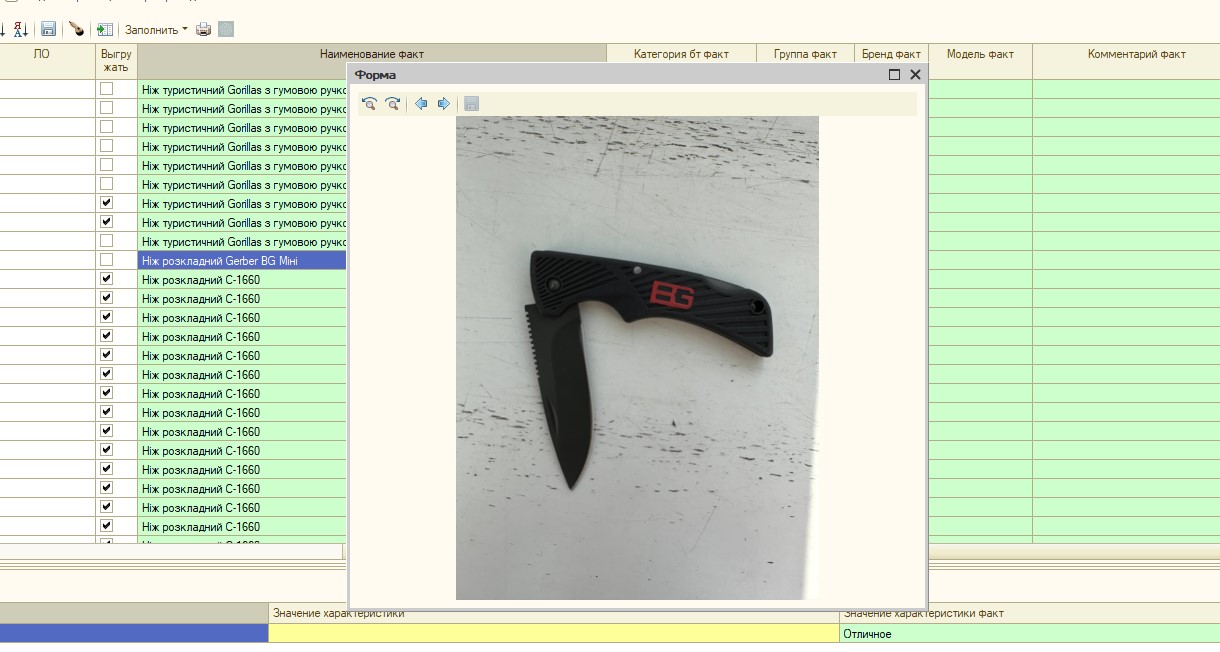
Task: Click the Отличное characteristic value cell
Action: (1028, 634)
